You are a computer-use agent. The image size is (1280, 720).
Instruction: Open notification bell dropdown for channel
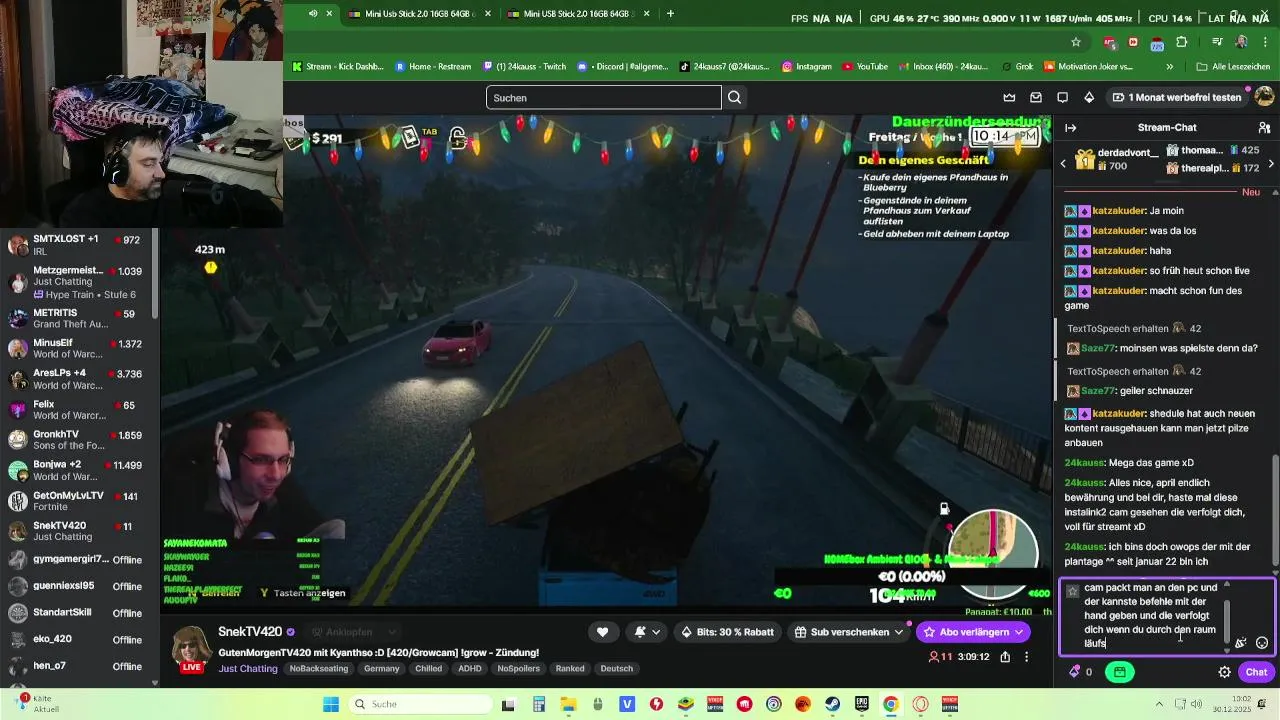click(646, 632)
